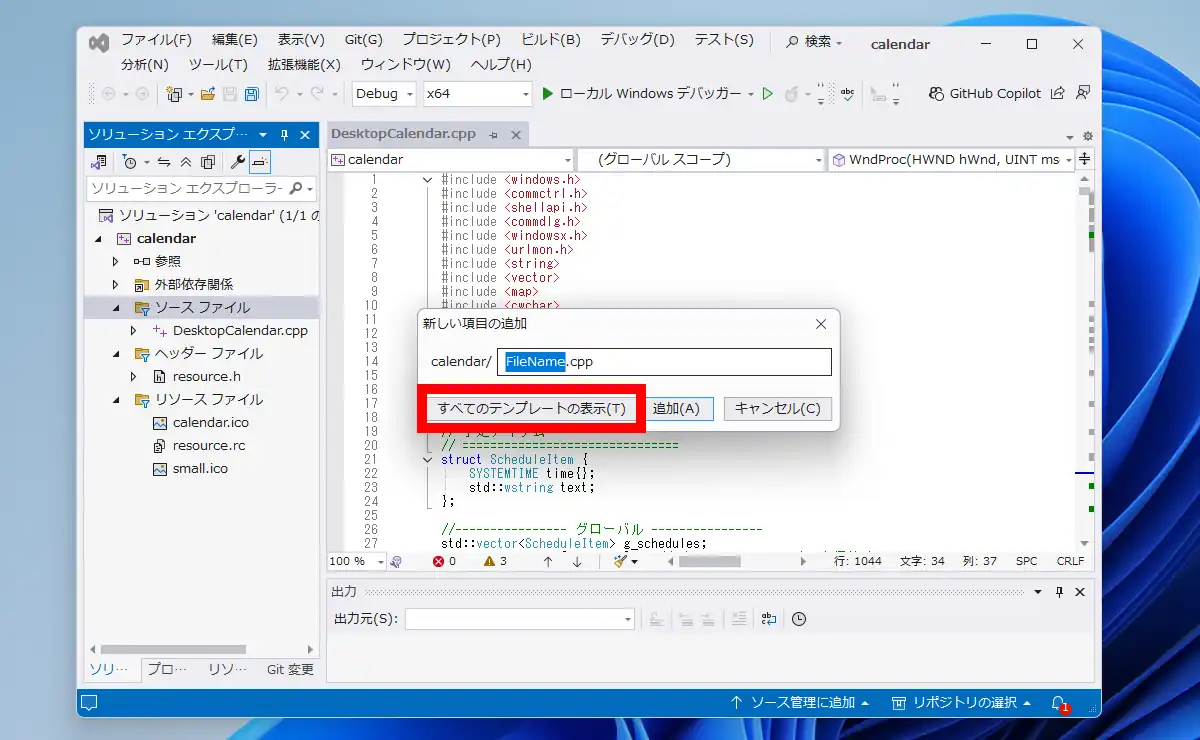This screenshot has width=1200, height=740.
Task: Toggle auto-hide pin on Solution Explorer panel
Action: click(284, 134)
